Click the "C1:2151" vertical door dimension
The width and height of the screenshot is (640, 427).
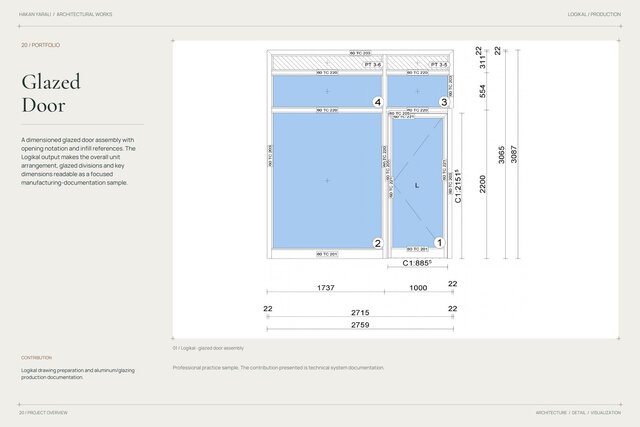point(458,186)
